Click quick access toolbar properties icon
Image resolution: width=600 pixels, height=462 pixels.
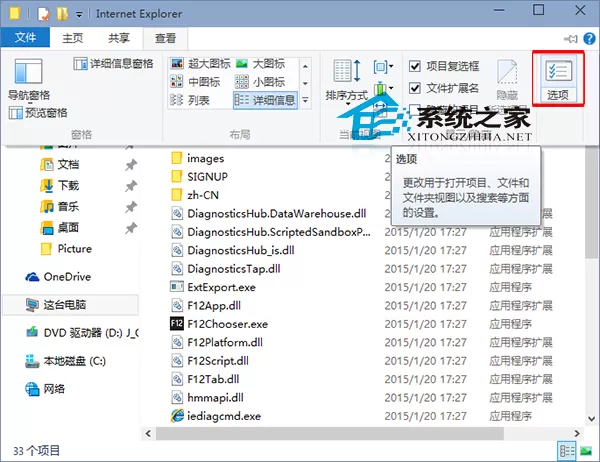[44, 14]
